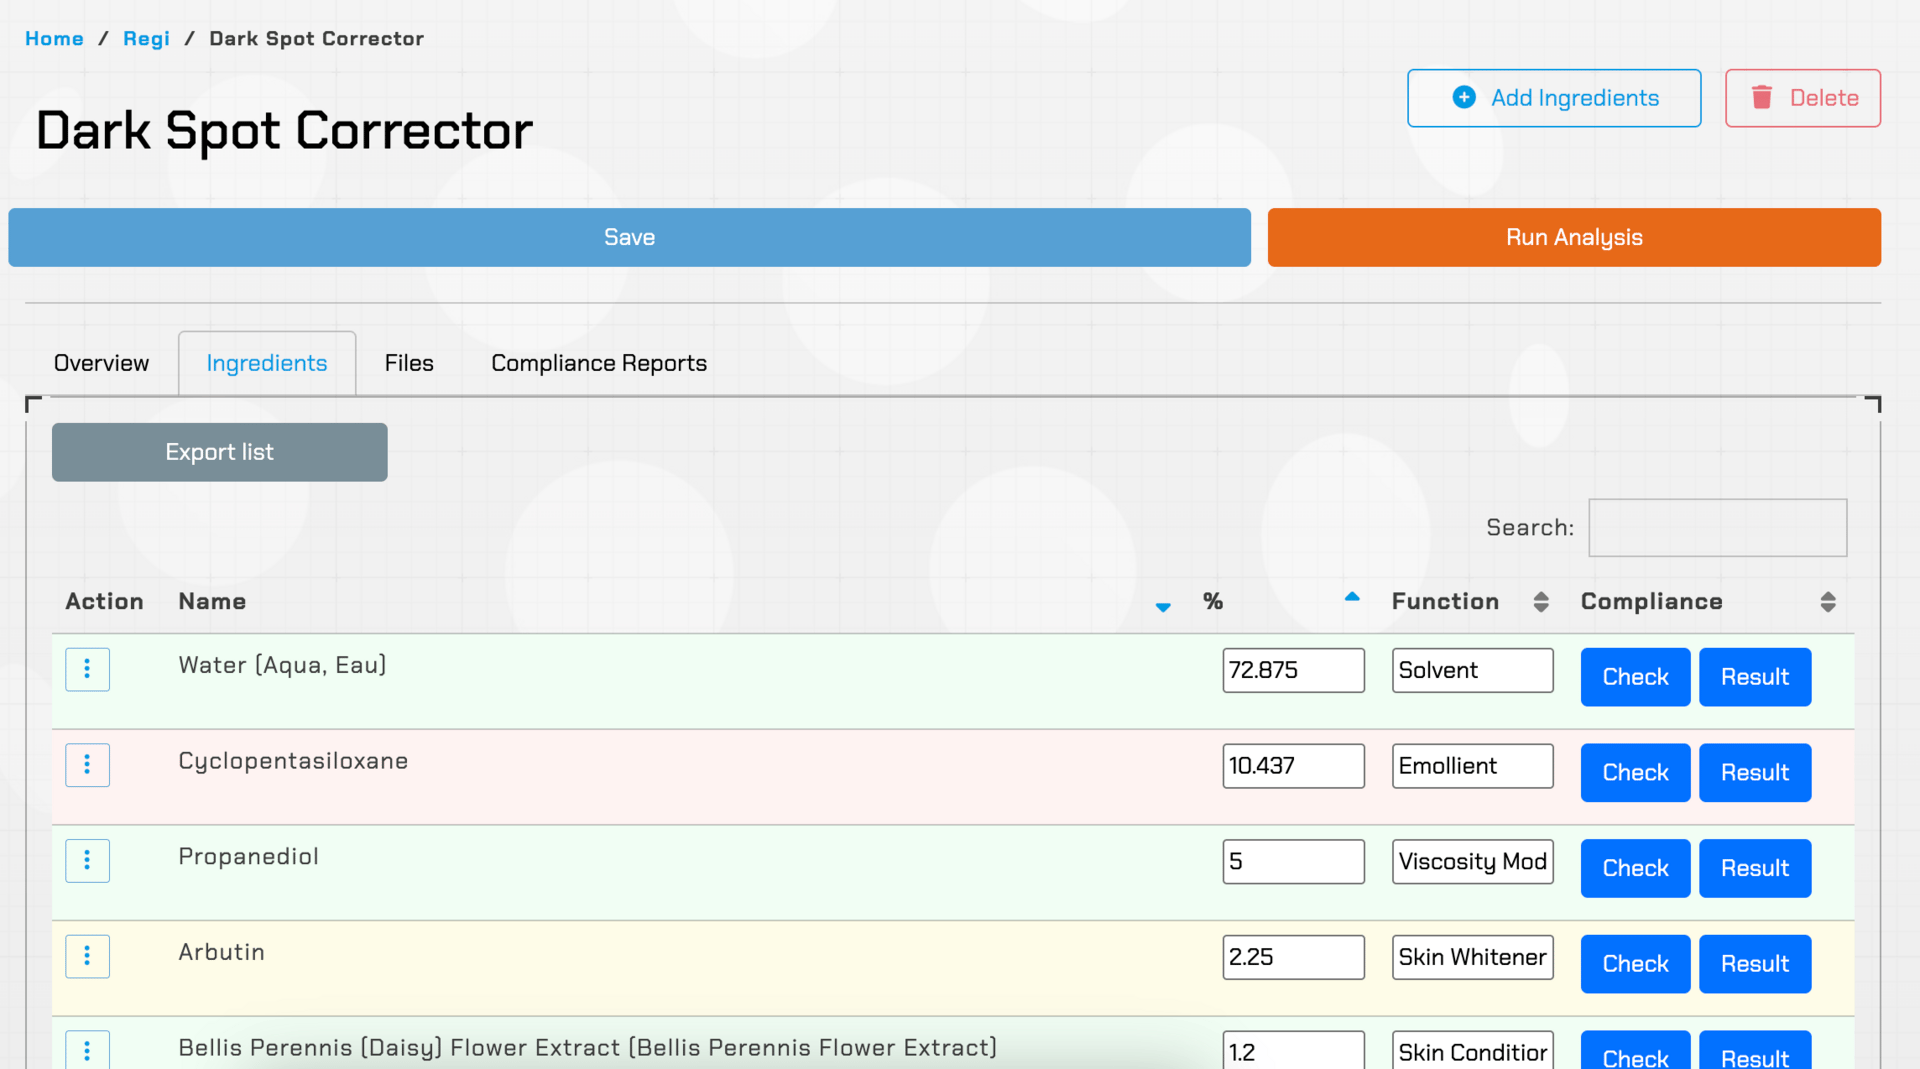This screenshot has width=1920, height=1069.
Task: Check compliance for Water
Action: click(1635, 677)
